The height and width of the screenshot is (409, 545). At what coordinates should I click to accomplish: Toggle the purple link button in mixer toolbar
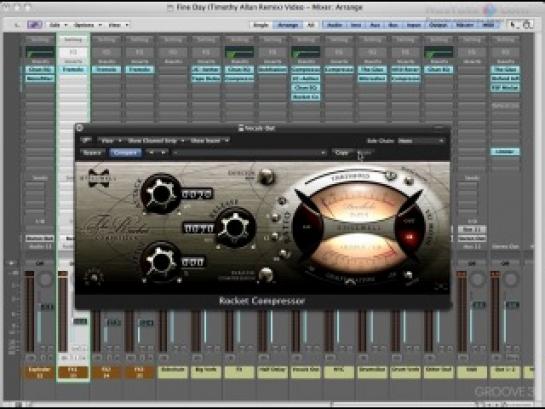tap(35, 25)
